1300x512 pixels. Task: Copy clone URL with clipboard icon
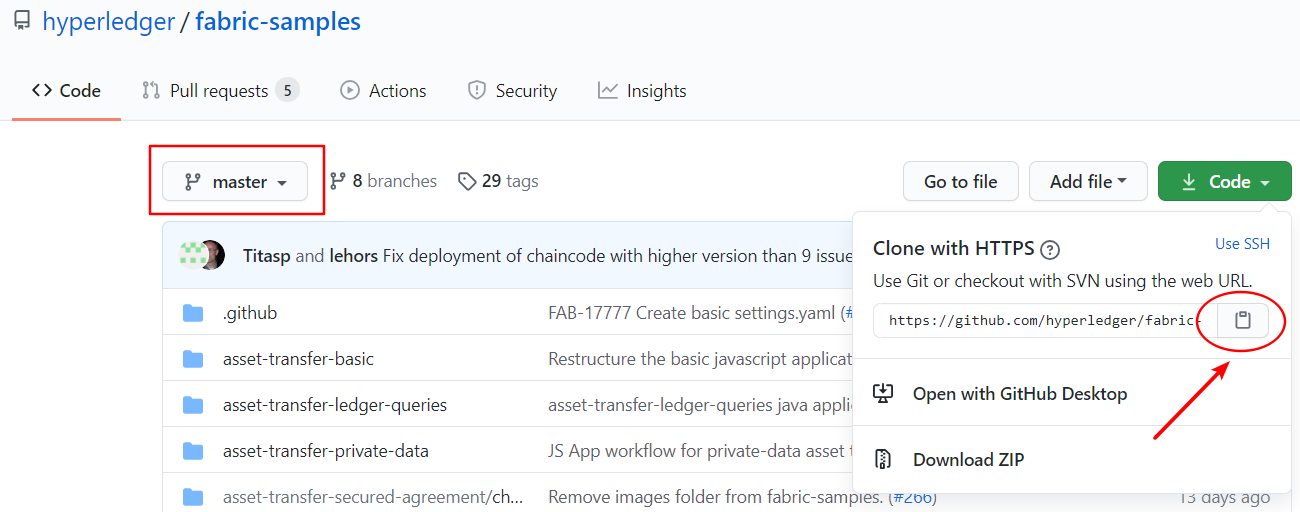tap(1242, 321)
